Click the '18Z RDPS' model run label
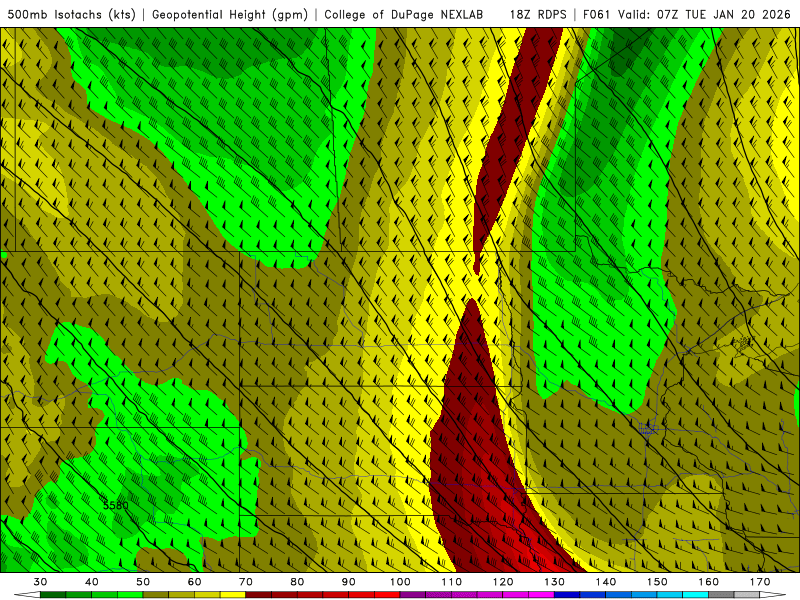The image size is (800, 600). (x=538, y=14)
